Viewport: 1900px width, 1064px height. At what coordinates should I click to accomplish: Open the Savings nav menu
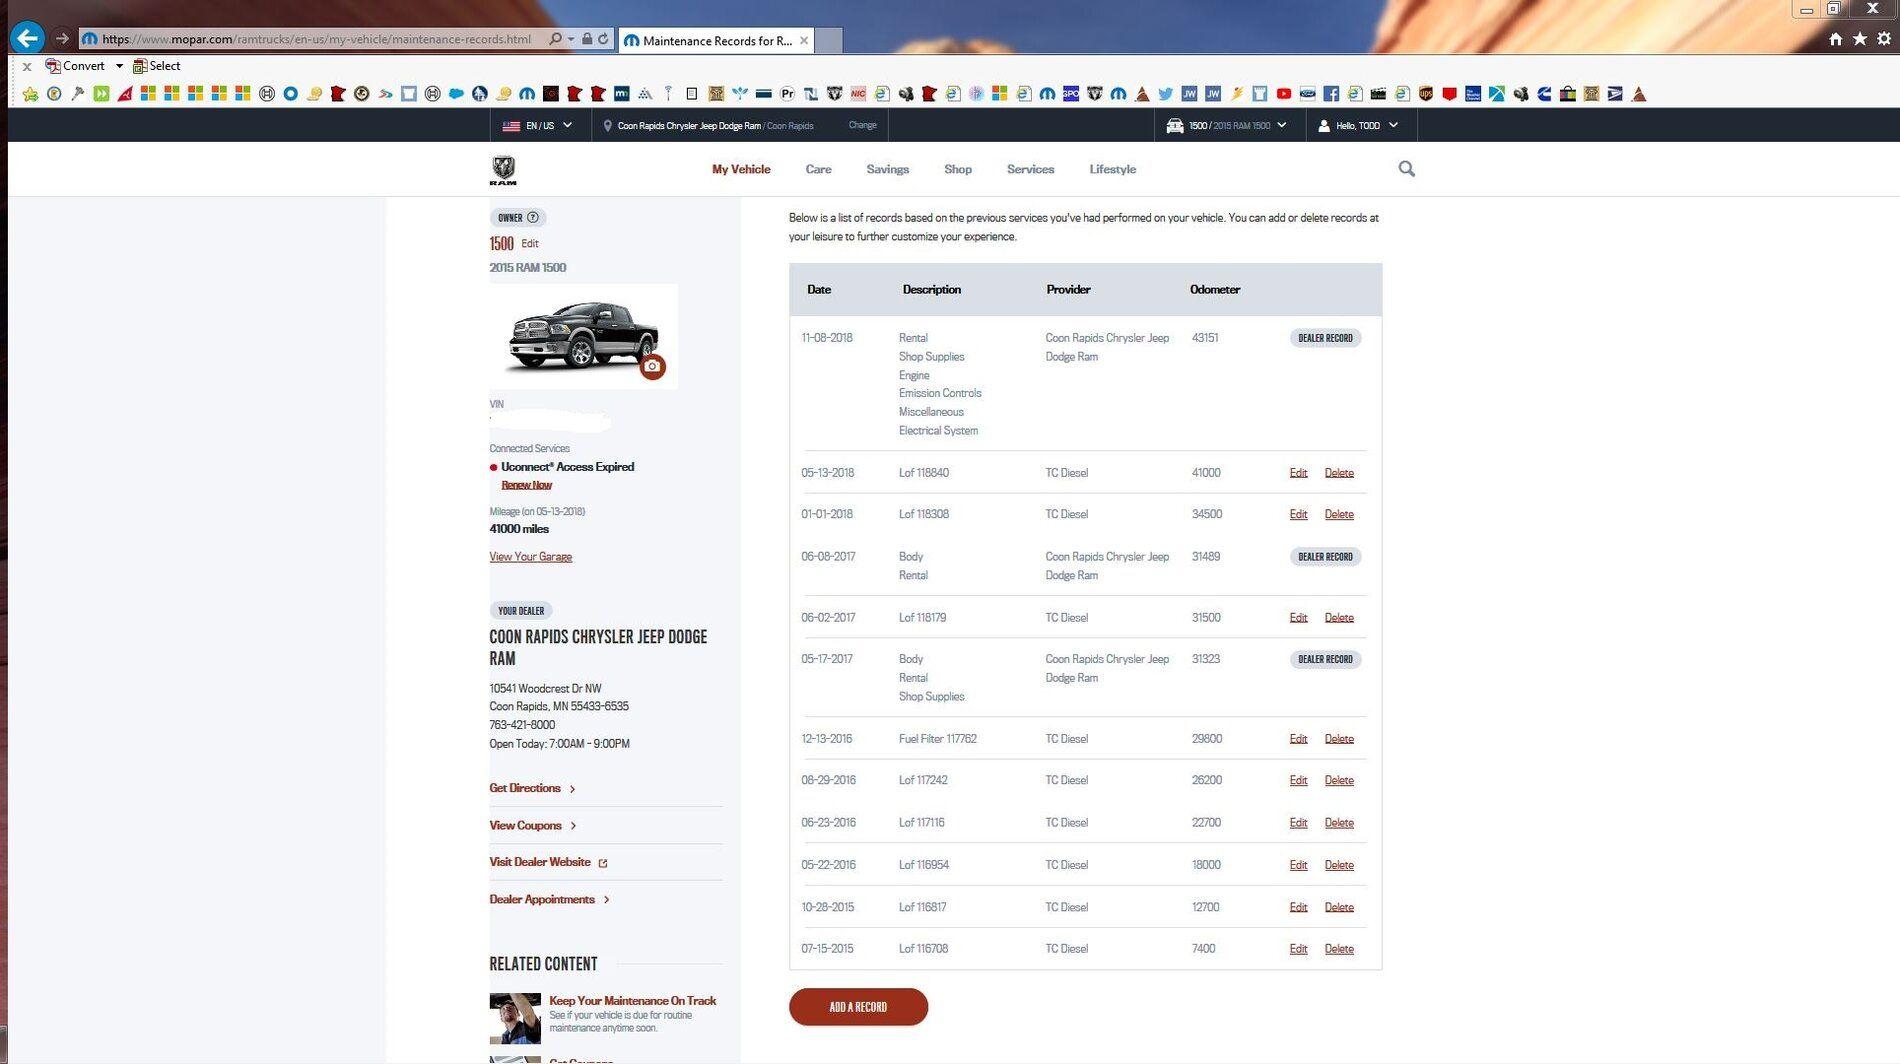887,169
